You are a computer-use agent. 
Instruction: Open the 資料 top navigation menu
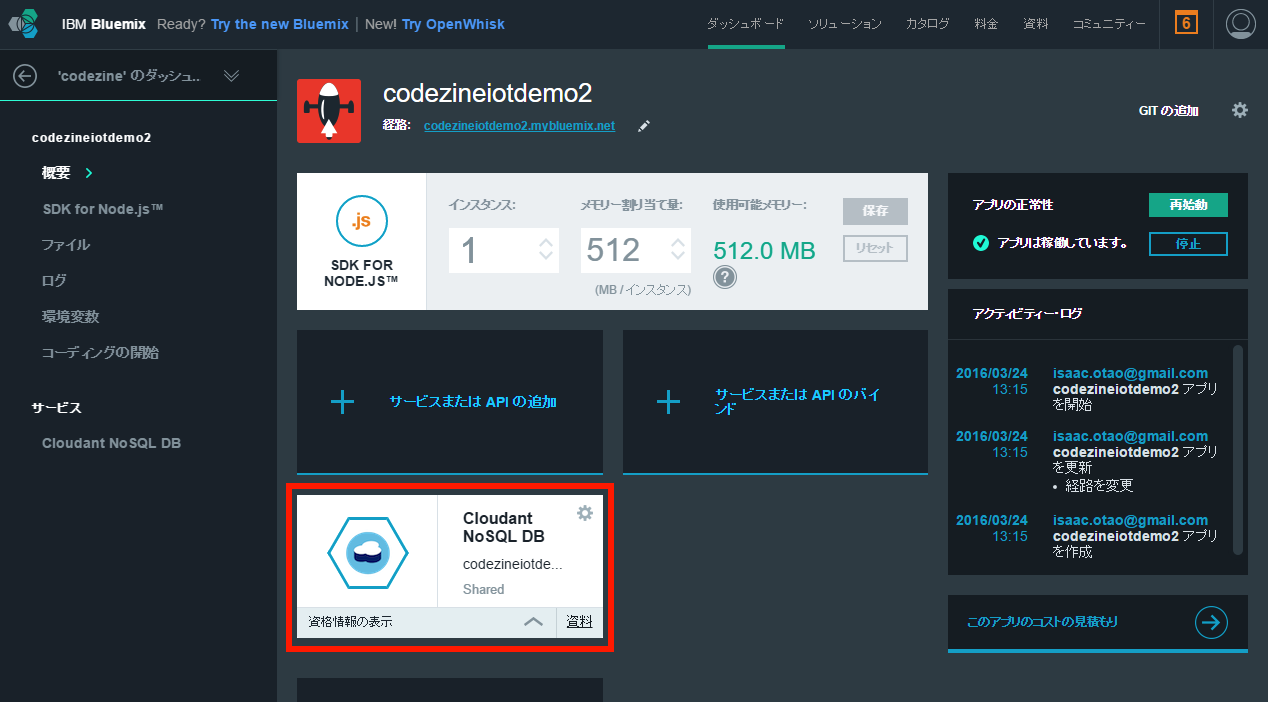1036,24
